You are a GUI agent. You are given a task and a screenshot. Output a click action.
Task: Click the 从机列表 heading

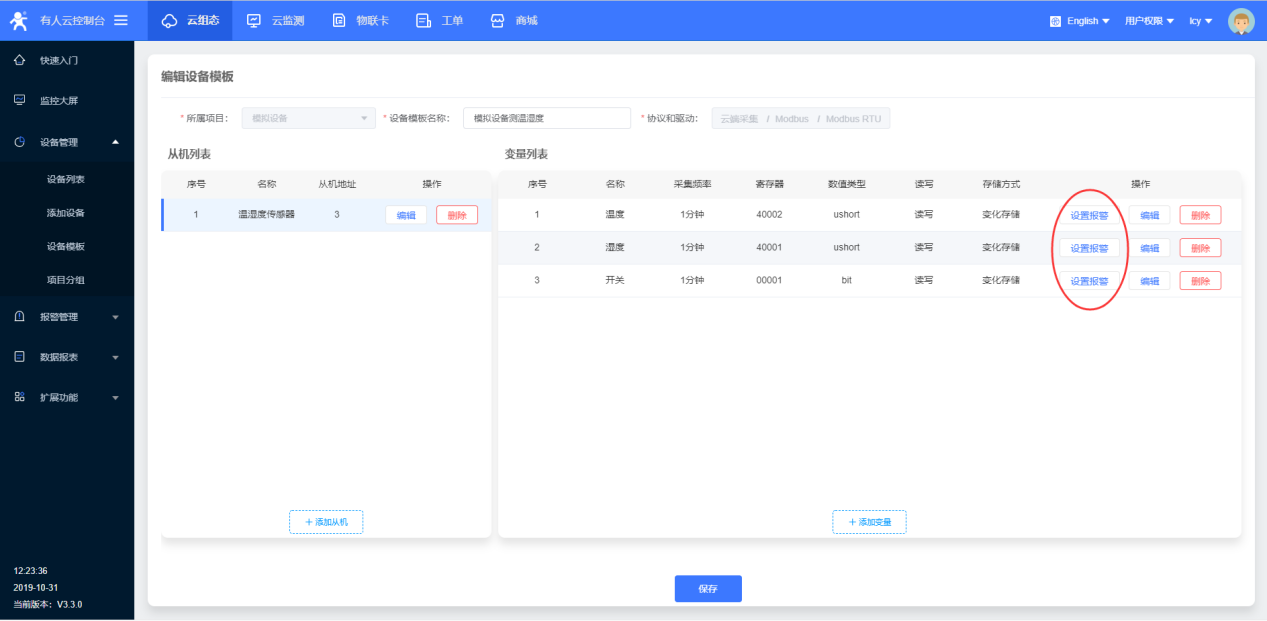coord(189,154)
